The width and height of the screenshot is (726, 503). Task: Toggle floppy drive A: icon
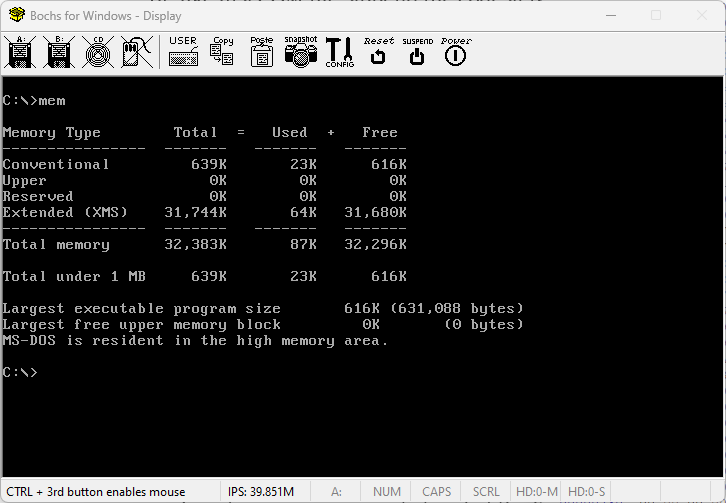(x=20, y=52)
